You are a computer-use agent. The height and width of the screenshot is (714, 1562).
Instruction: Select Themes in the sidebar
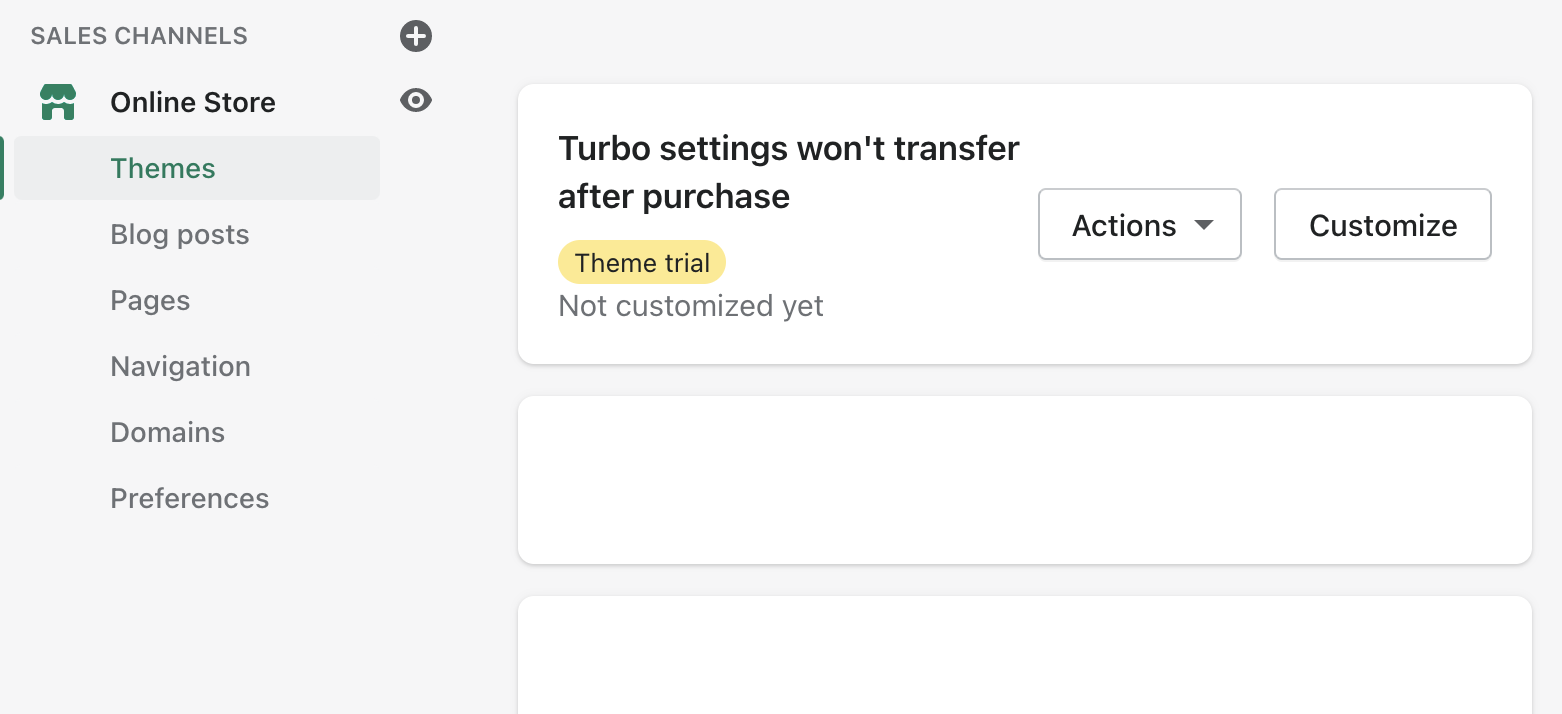point(163,168)
